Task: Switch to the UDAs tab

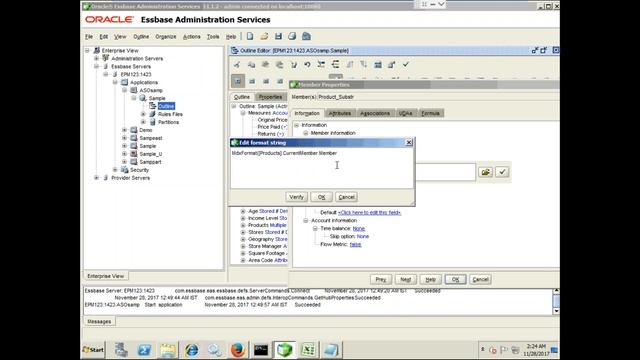Action: click(x=405, y=113)
